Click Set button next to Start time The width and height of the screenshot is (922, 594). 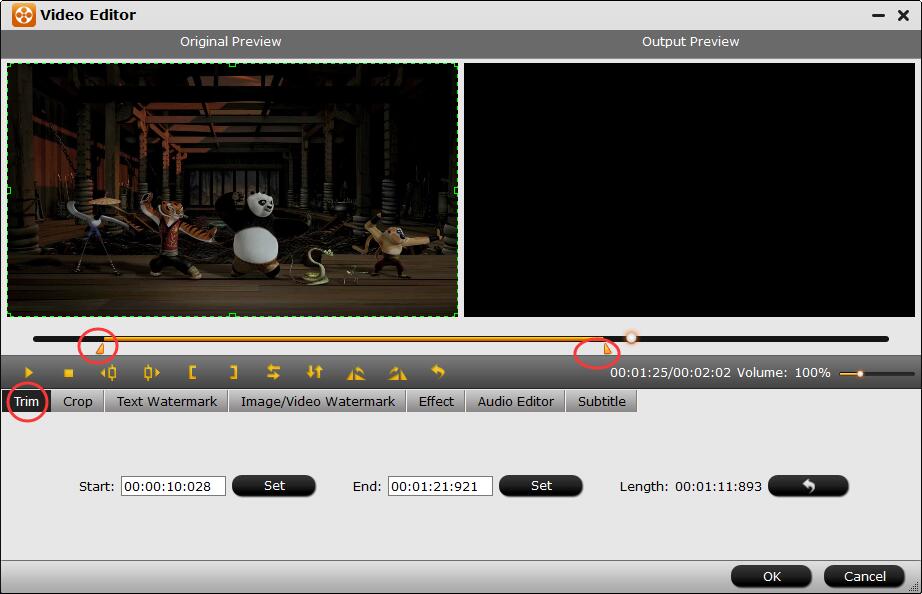(x=274, y=486)
